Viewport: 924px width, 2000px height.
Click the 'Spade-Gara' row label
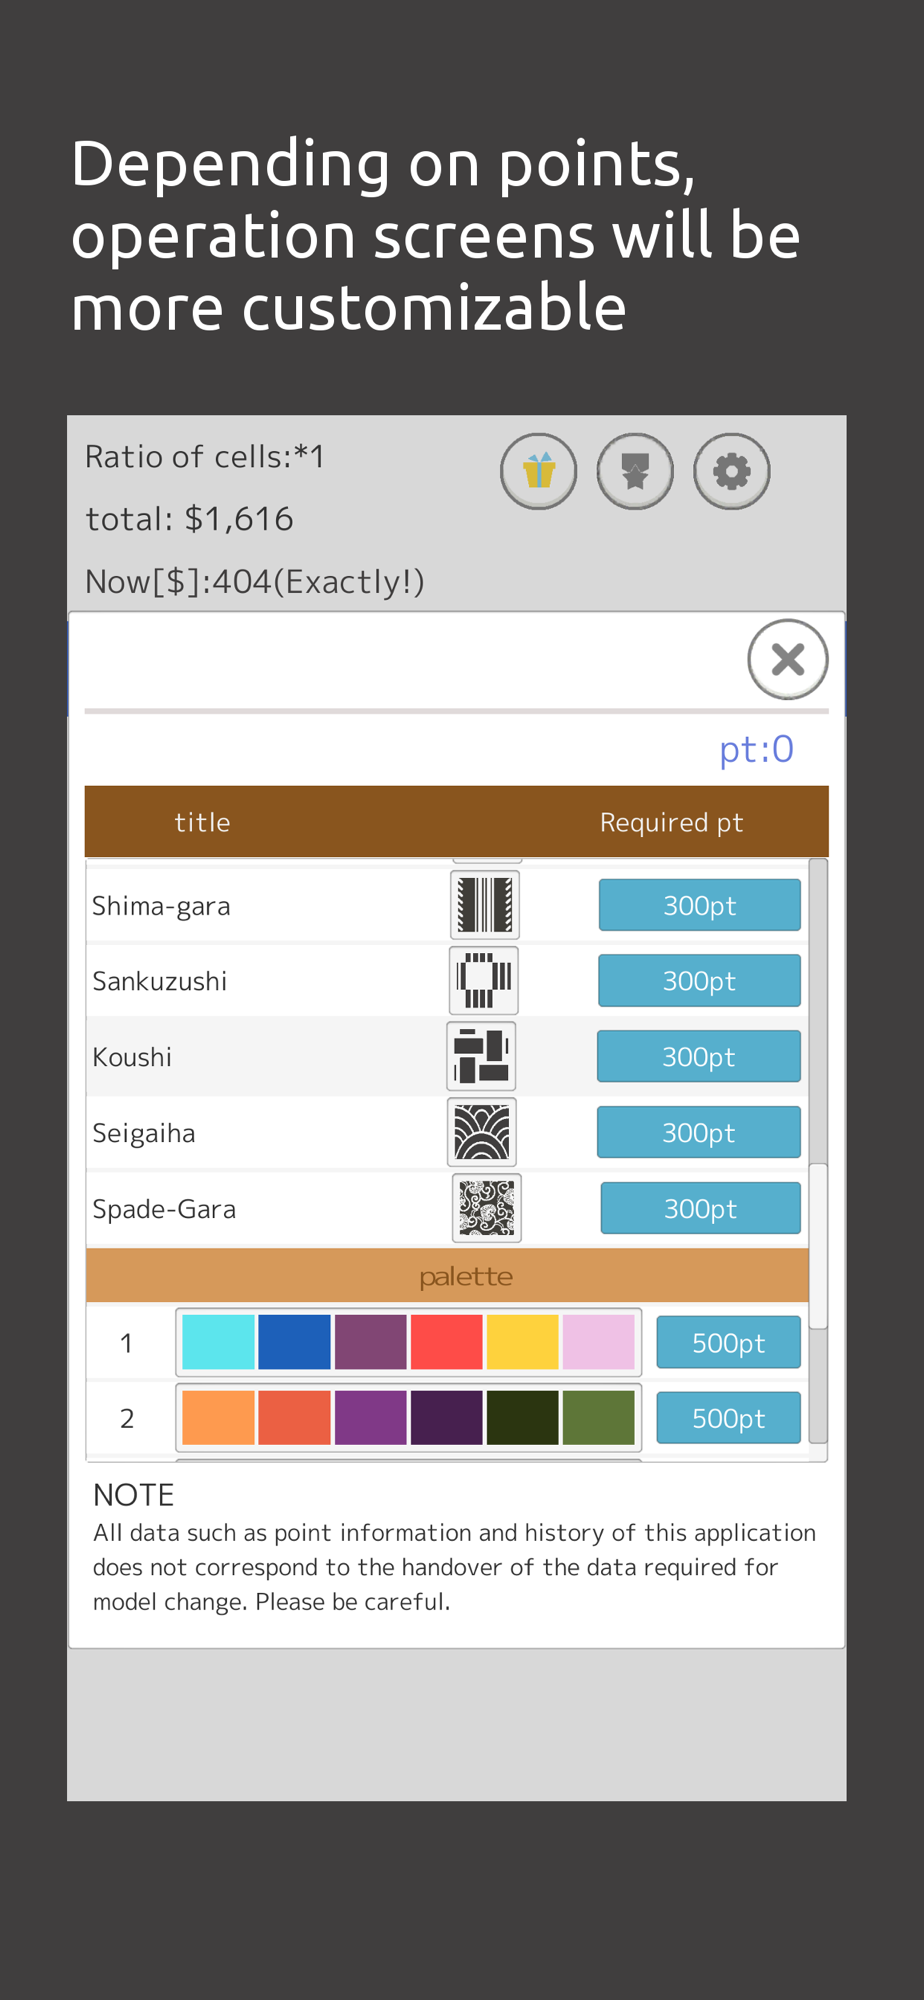(164, 1209)
